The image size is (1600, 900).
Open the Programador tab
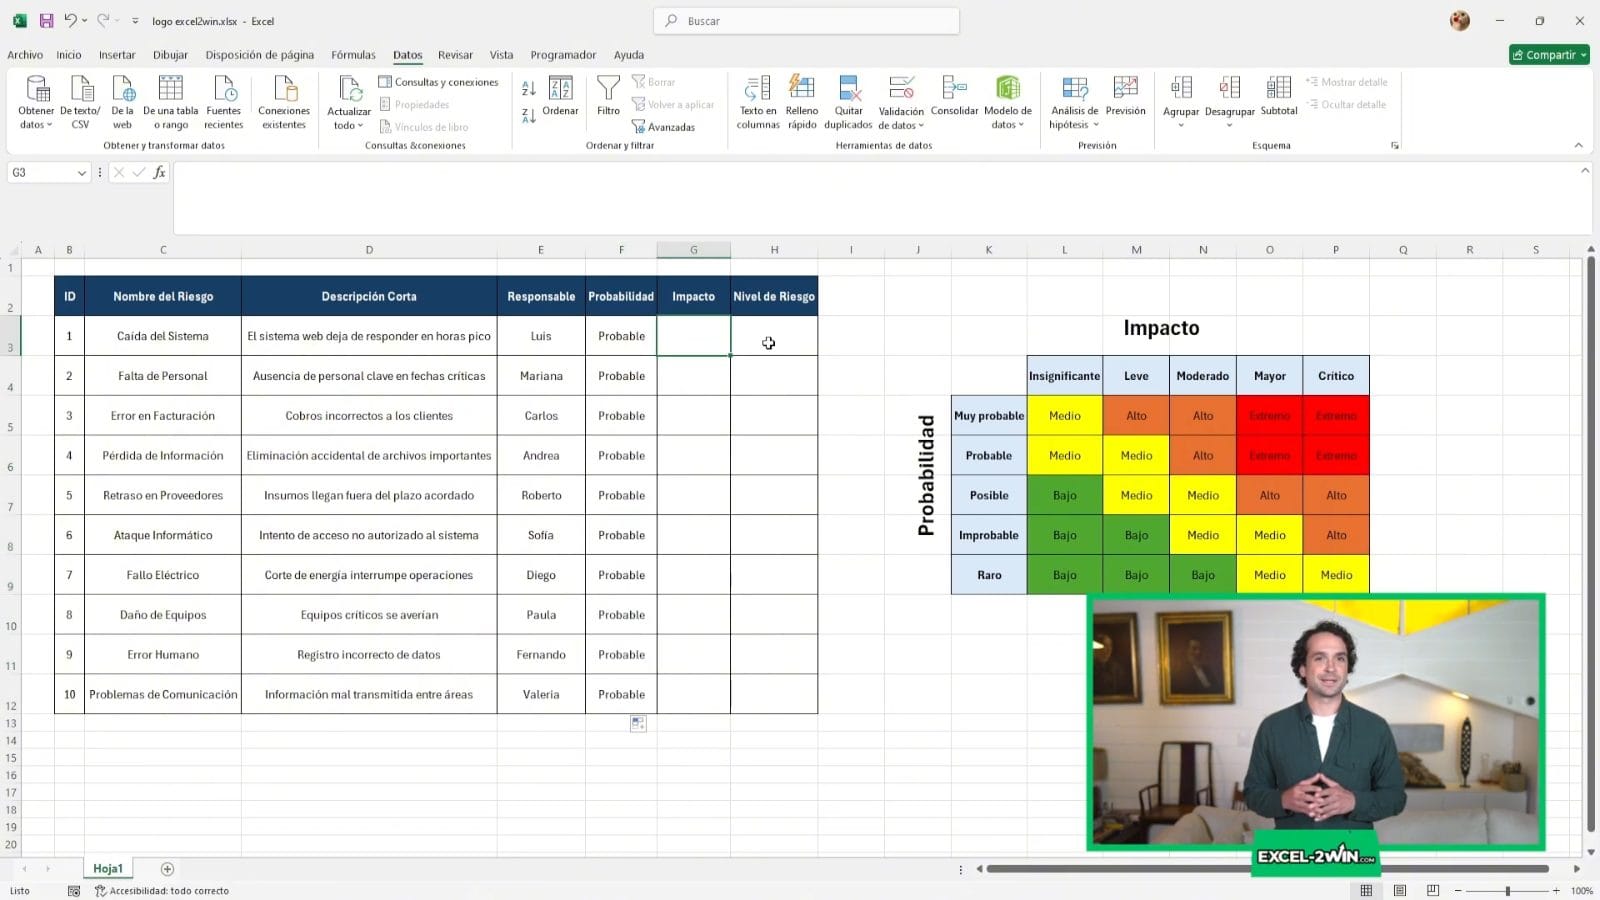(x=563, y=55)
